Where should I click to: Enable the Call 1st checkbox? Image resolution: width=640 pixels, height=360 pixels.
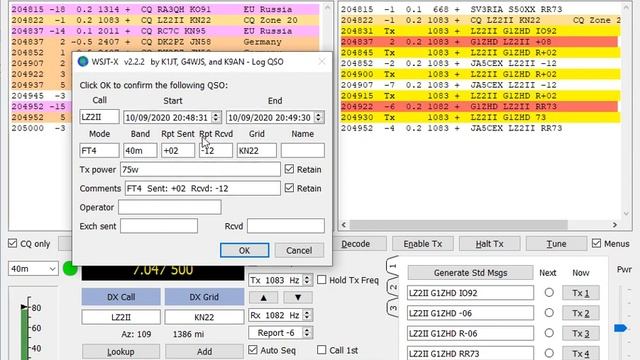tap(322, 350)
